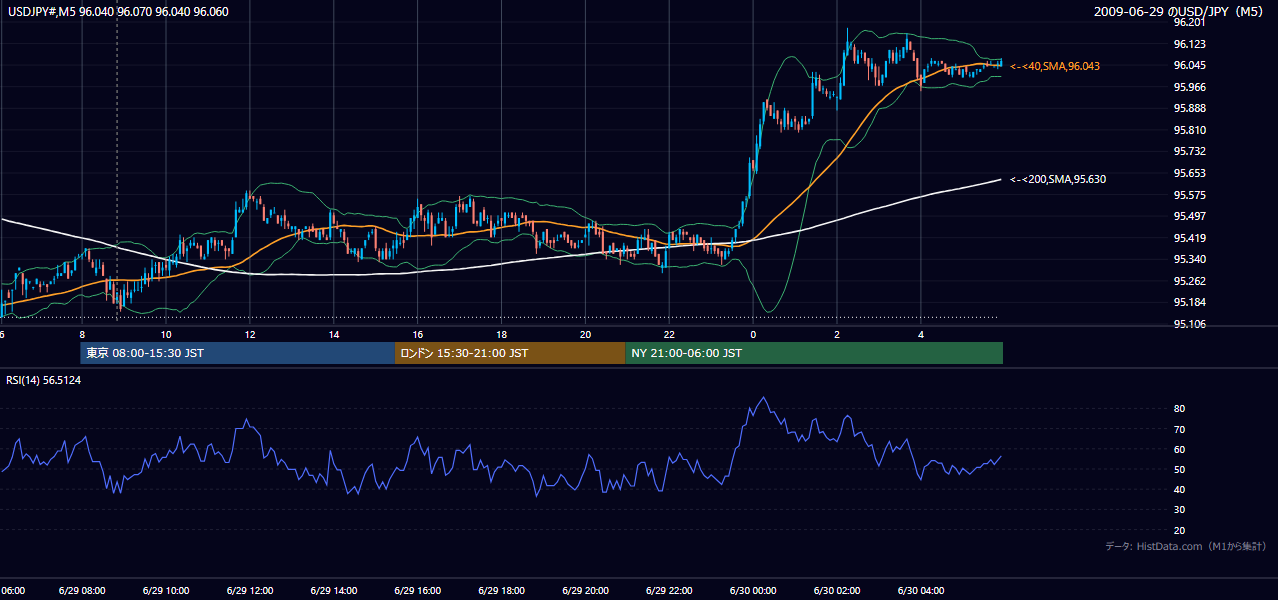Click hour tick 18 under price chart
The image size is (1278, 600).
point(501,334)
